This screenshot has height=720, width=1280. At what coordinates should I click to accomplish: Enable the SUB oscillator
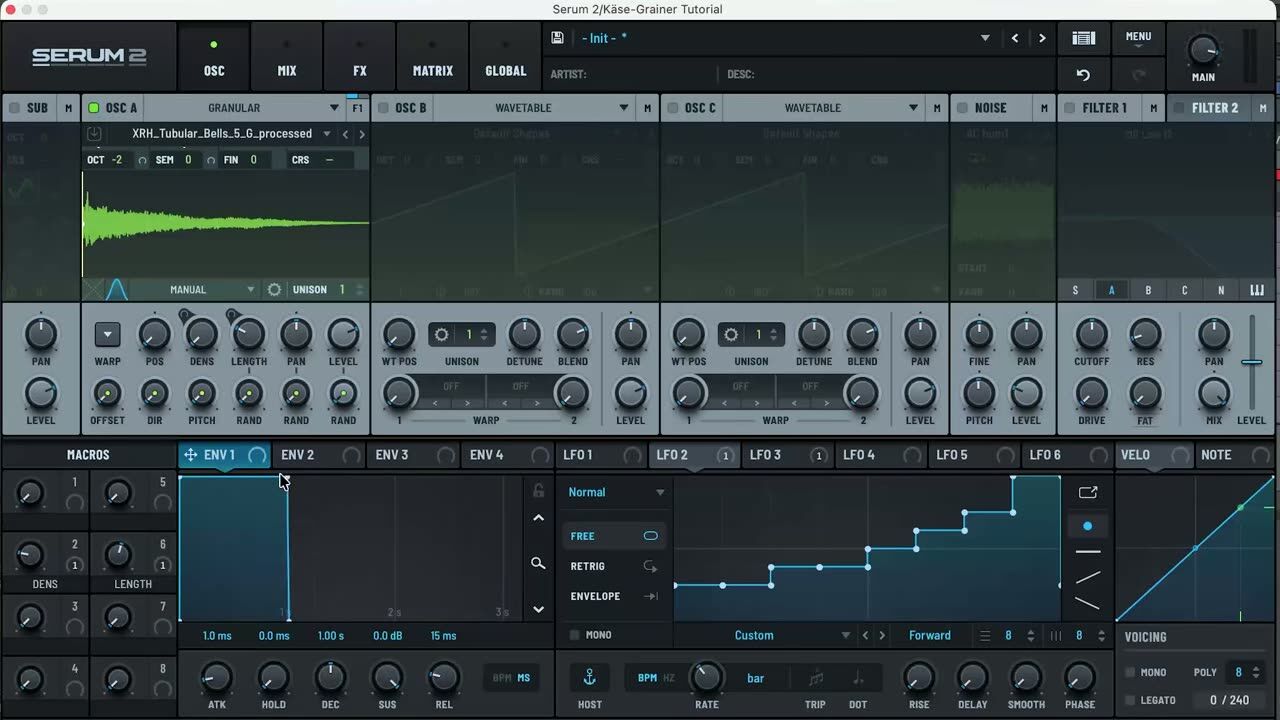tap(14, 108)
